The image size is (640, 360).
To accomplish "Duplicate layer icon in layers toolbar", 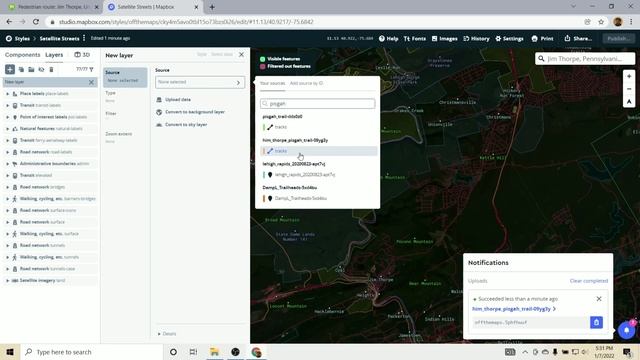I will coord(21,69).
